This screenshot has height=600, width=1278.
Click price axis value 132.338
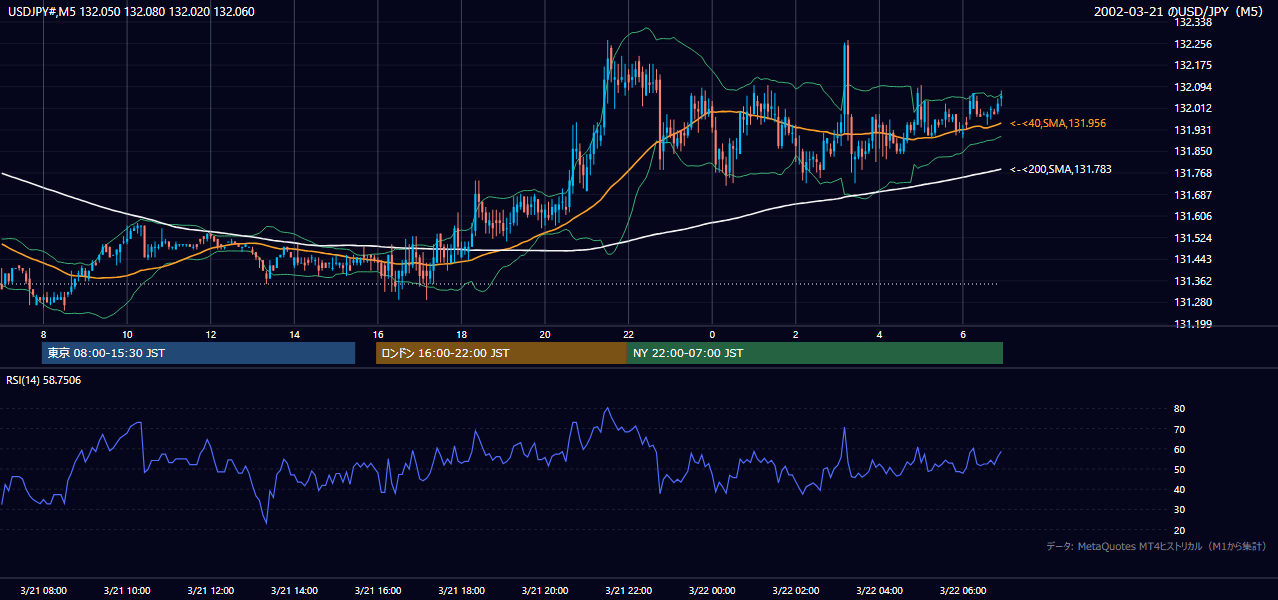(x=1193, y=22)
